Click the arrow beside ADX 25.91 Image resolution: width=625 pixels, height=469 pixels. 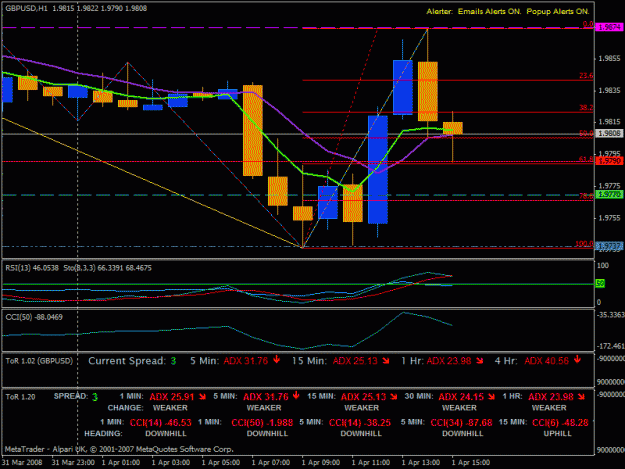tap(202, 396)
